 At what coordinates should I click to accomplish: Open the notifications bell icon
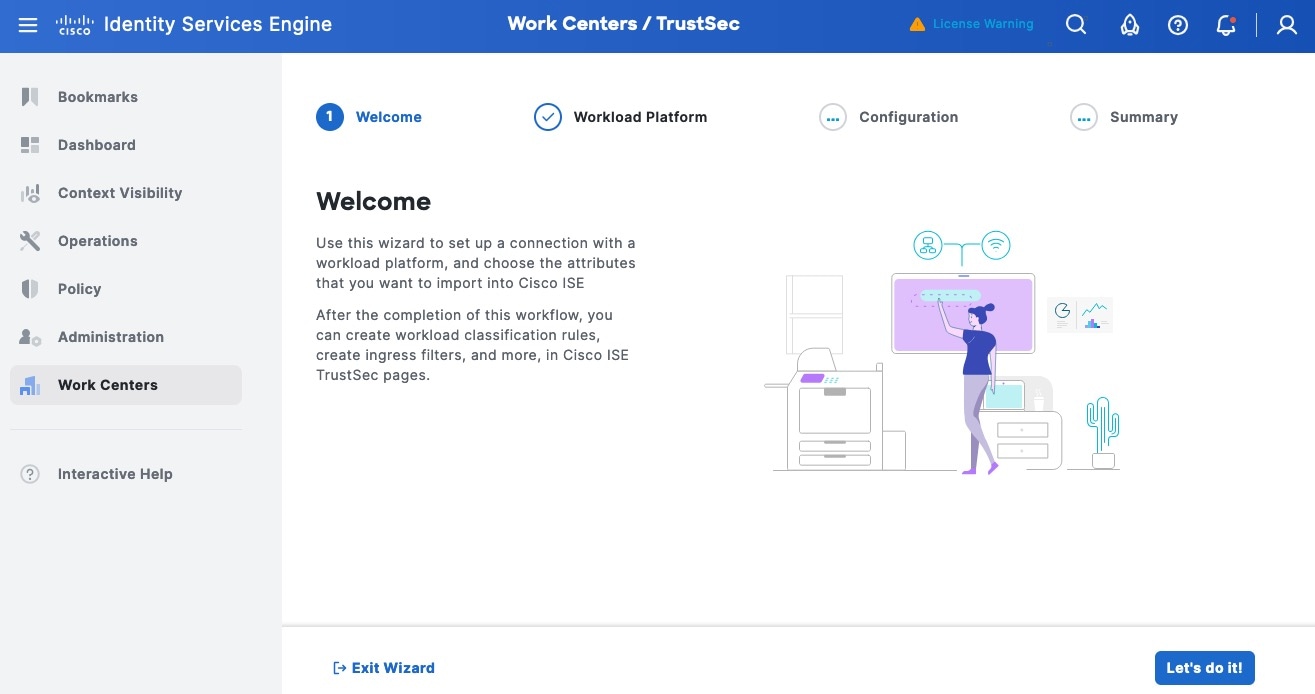point(1227,25)
